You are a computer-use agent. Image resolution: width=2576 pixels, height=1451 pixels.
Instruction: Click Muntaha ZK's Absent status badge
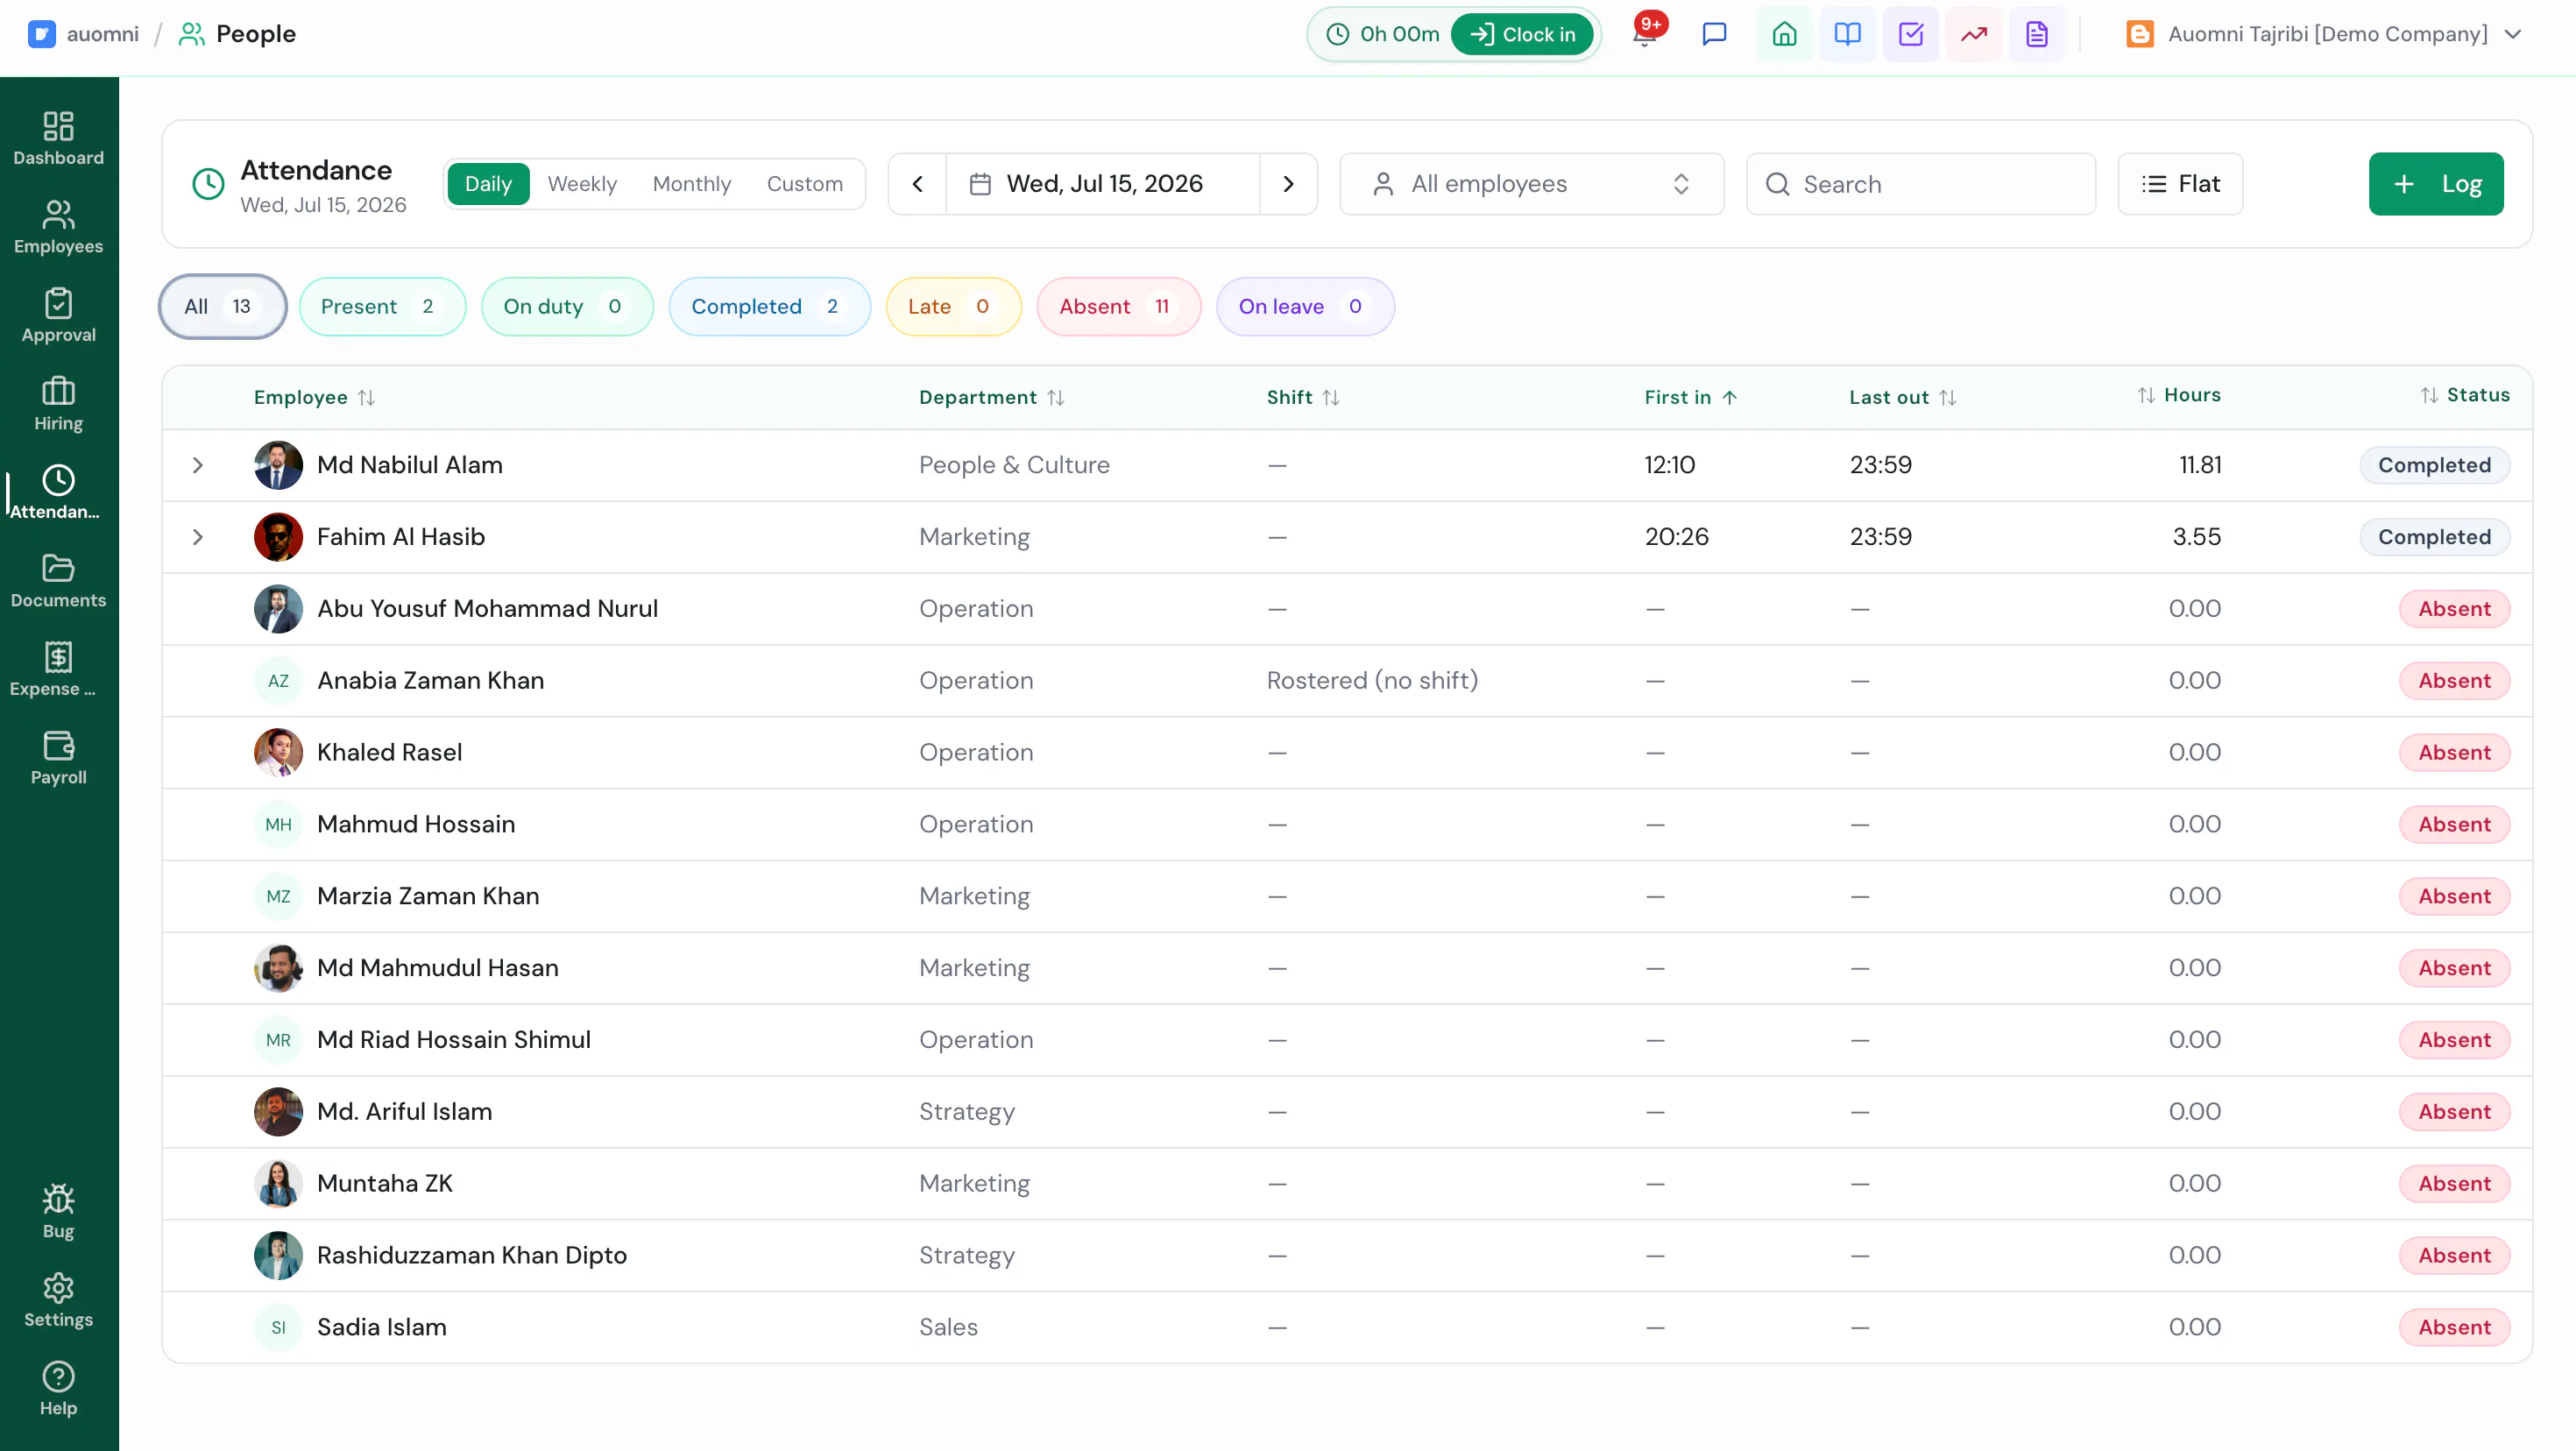2454,1184
